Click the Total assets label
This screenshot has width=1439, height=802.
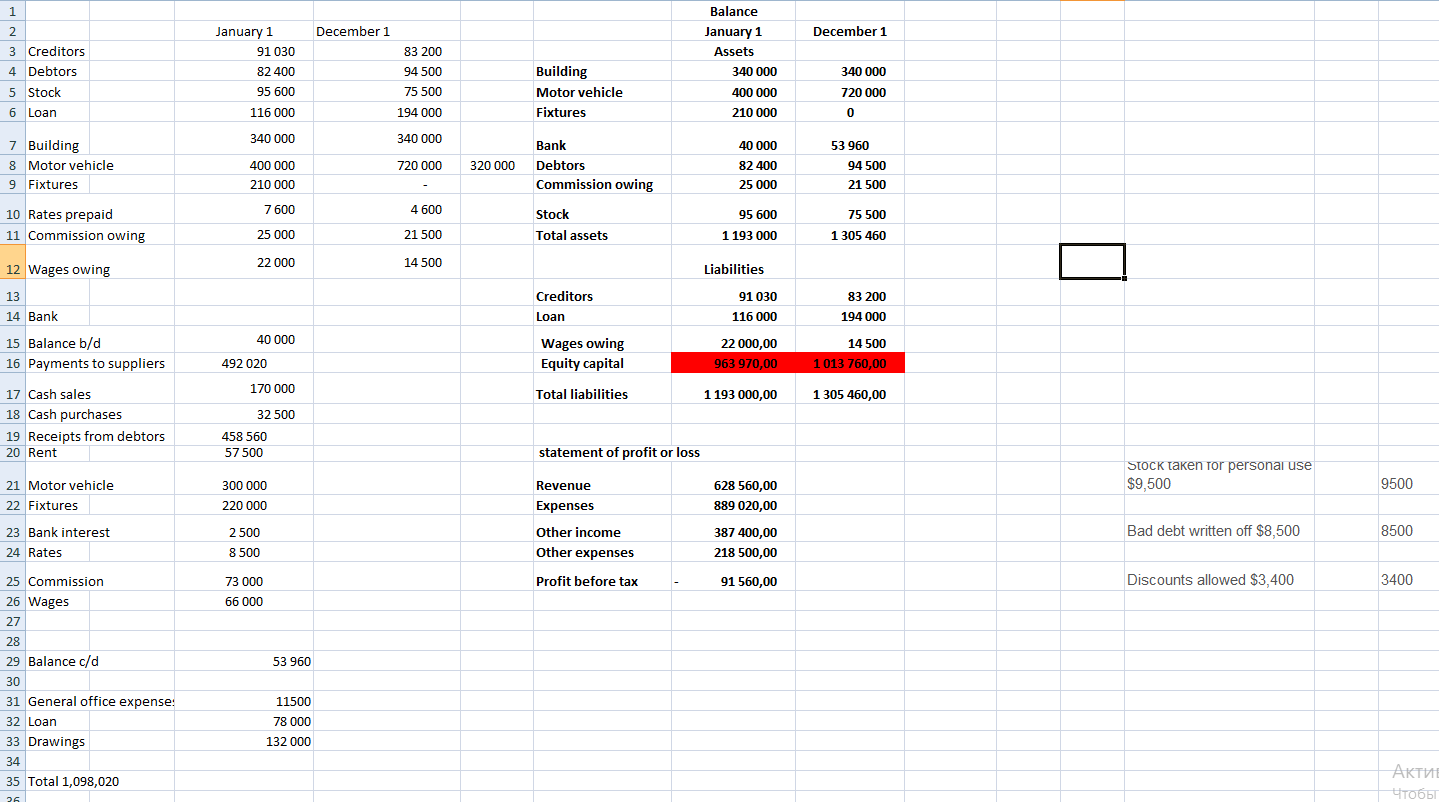click(572, 235)
